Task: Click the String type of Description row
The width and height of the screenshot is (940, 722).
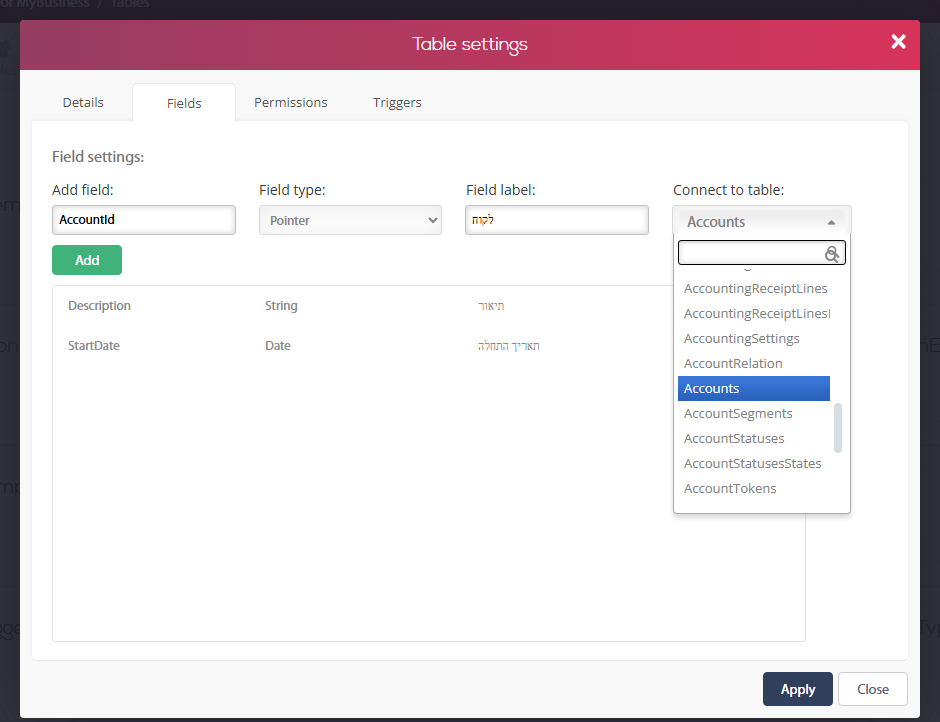Action: 281,306
